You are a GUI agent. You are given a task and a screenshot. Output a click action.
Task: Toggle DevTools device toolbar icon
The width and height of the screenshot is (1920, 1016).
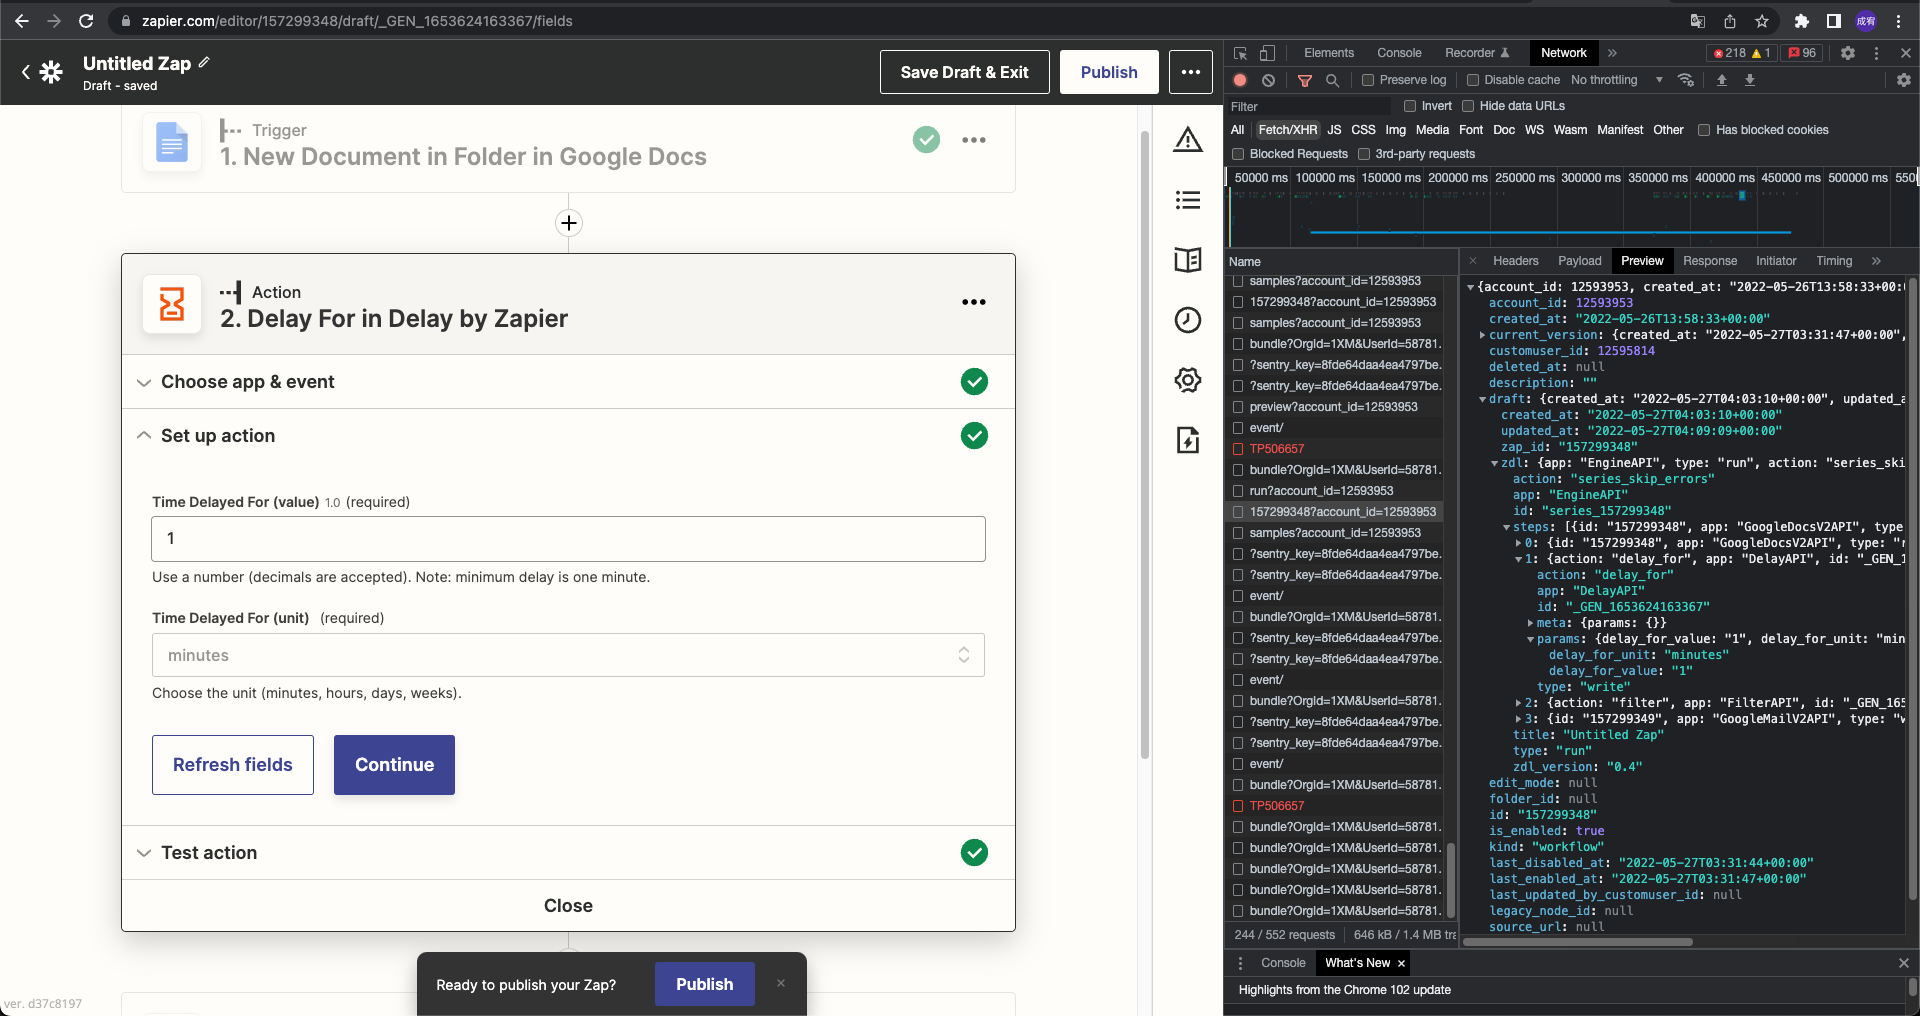tap(1267, 53)
